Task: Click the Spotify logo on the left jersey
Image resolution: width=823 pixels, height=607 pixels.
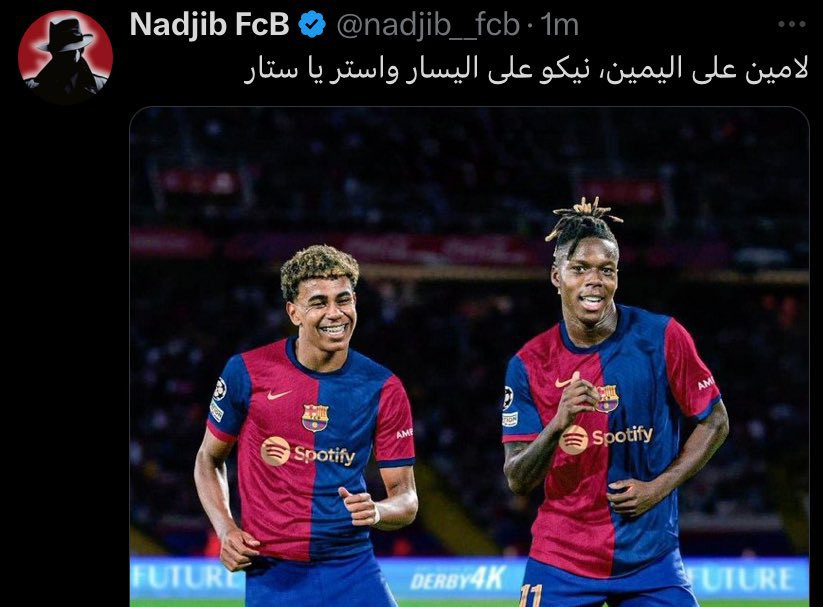Action: [308, 452]
